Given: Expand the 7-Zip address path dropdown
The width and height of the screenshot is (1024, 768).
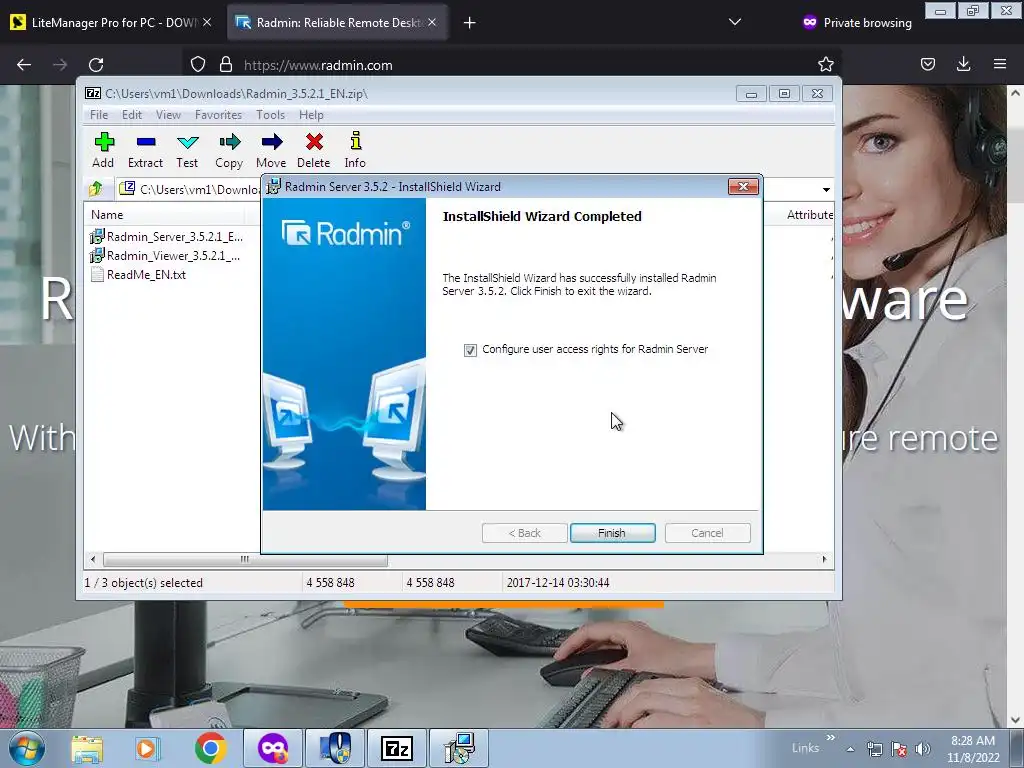Looking at the screenshot, I should coord(826,189).
